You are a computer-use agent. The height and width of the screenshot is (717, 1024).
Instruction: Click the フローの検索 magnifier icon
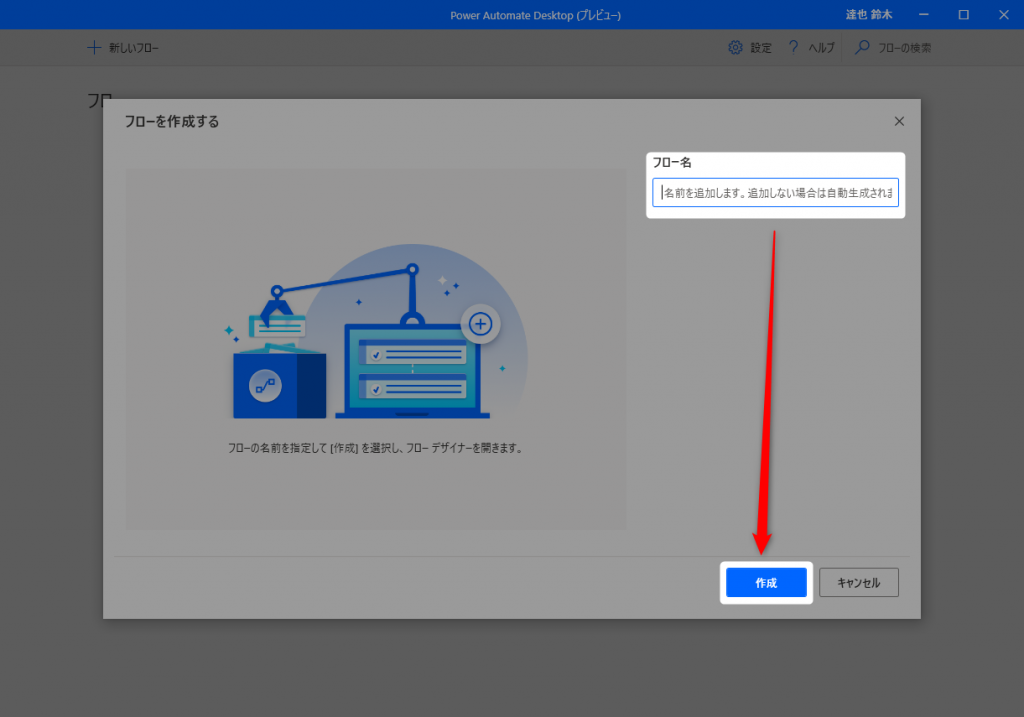pos(862,48)
